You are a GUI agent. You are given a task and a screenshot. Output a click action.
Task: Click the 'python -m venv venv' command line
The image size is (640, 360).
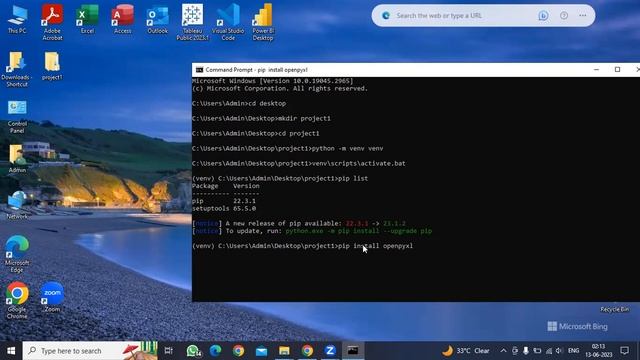[x=287, y=149]
